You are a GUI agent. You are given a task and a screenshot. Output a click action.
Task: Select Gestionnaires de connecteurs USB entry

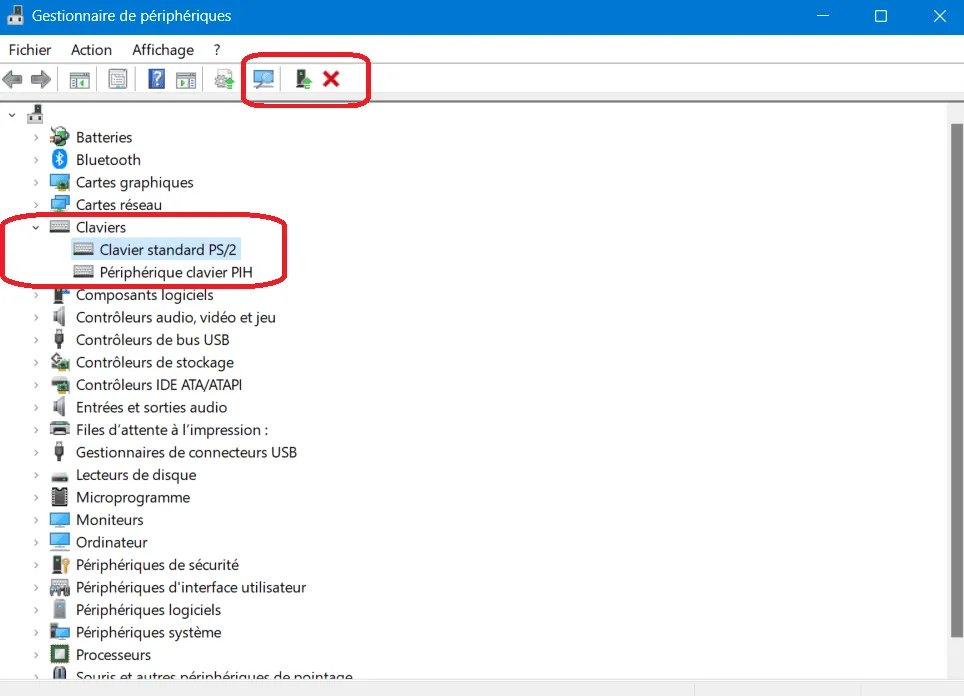click(x=186, y=453)
